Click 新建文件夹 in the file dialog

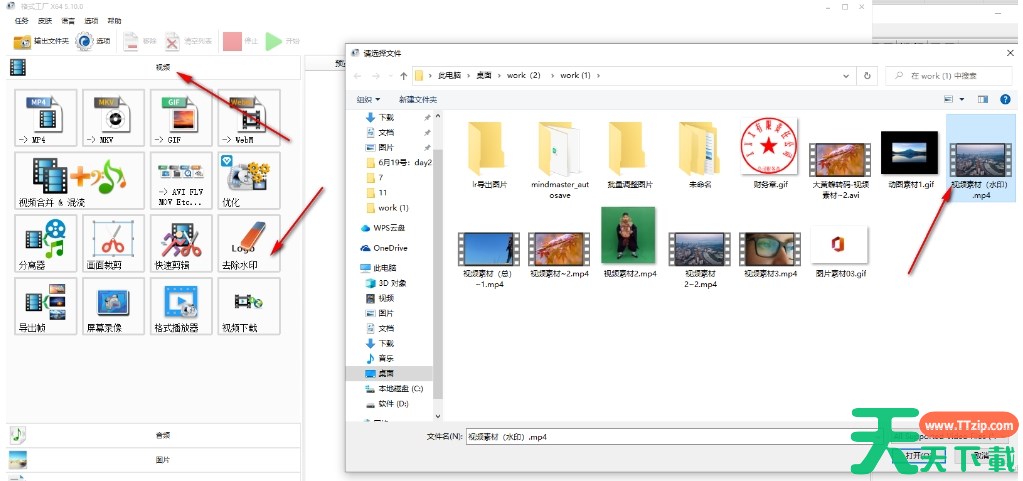coord(417,99)
